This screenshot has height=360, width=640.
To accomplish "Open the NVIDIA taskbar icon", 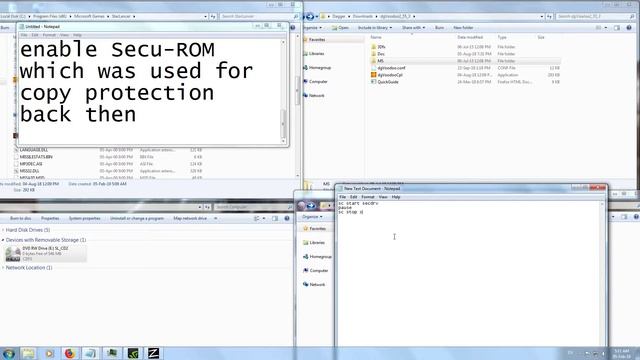I will [133, 353].
